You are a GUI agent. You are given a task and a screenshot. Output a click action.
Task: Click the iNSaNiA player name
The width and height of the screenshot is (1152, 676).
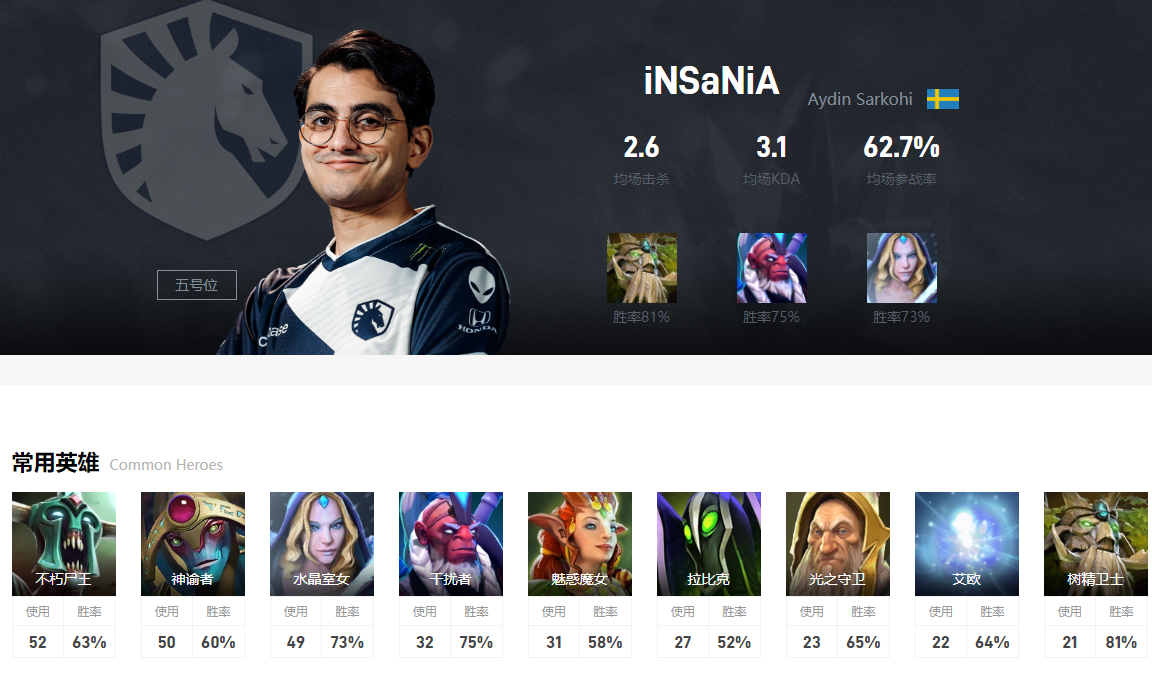click(711, 81)
